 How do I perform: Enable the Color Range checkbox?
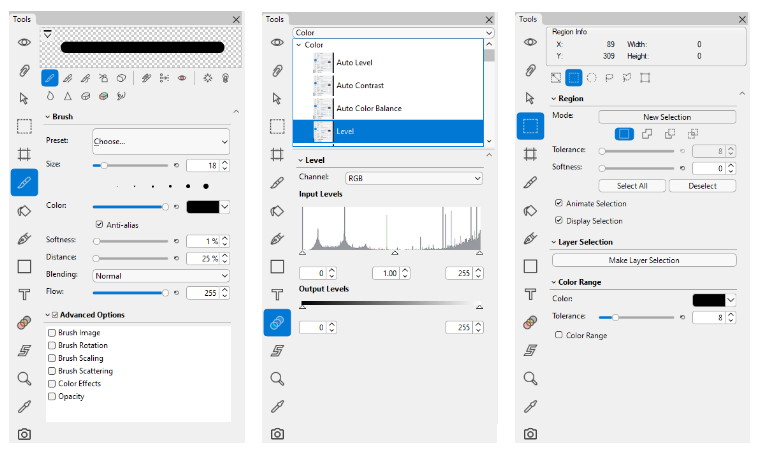click(559, 335)
